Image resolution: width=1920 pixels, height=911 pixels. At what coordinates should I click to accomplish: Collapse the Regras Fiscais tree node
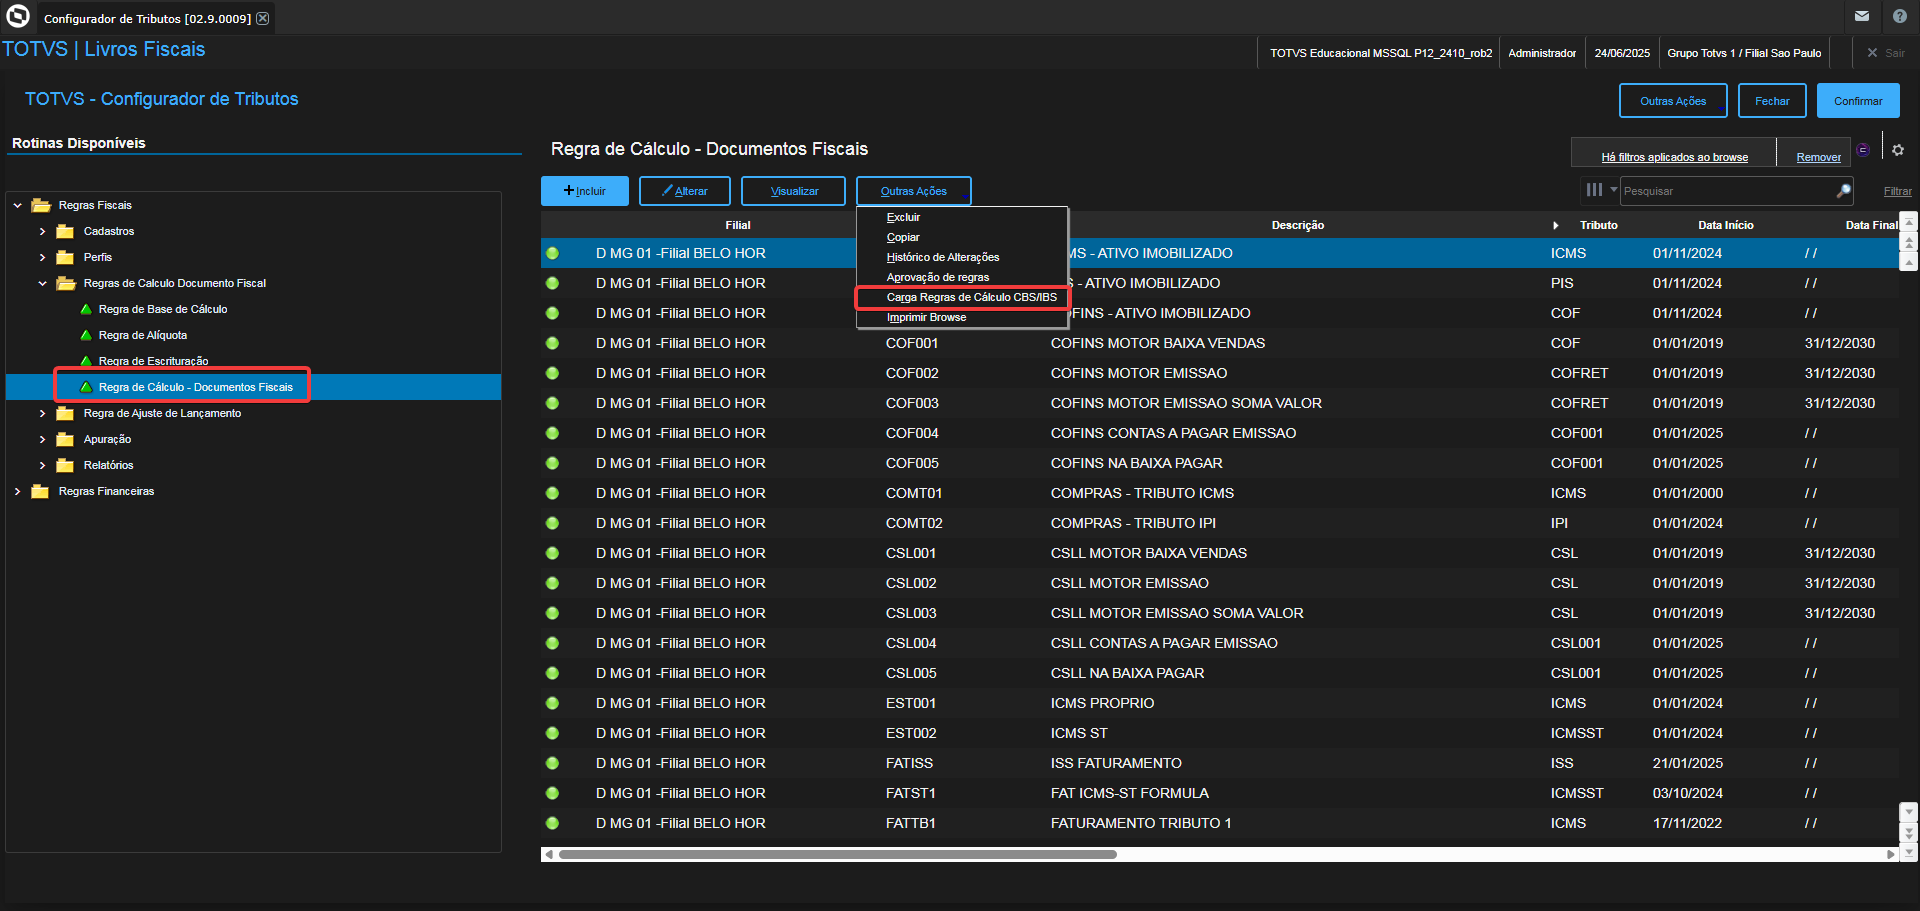pos(17,205)
